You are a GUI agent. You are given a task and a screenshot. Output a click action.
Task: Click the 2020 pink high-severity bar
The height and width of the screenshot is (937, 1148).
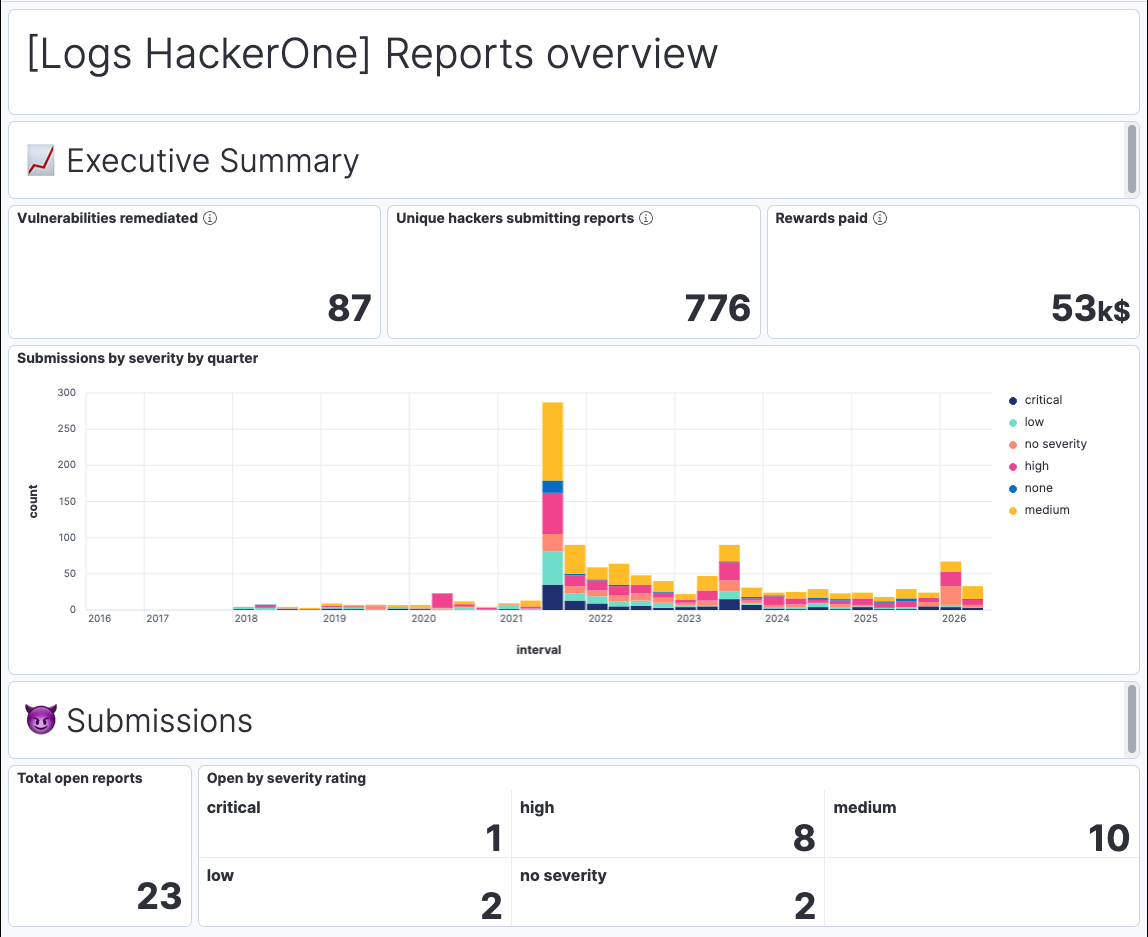pos(442,600)
